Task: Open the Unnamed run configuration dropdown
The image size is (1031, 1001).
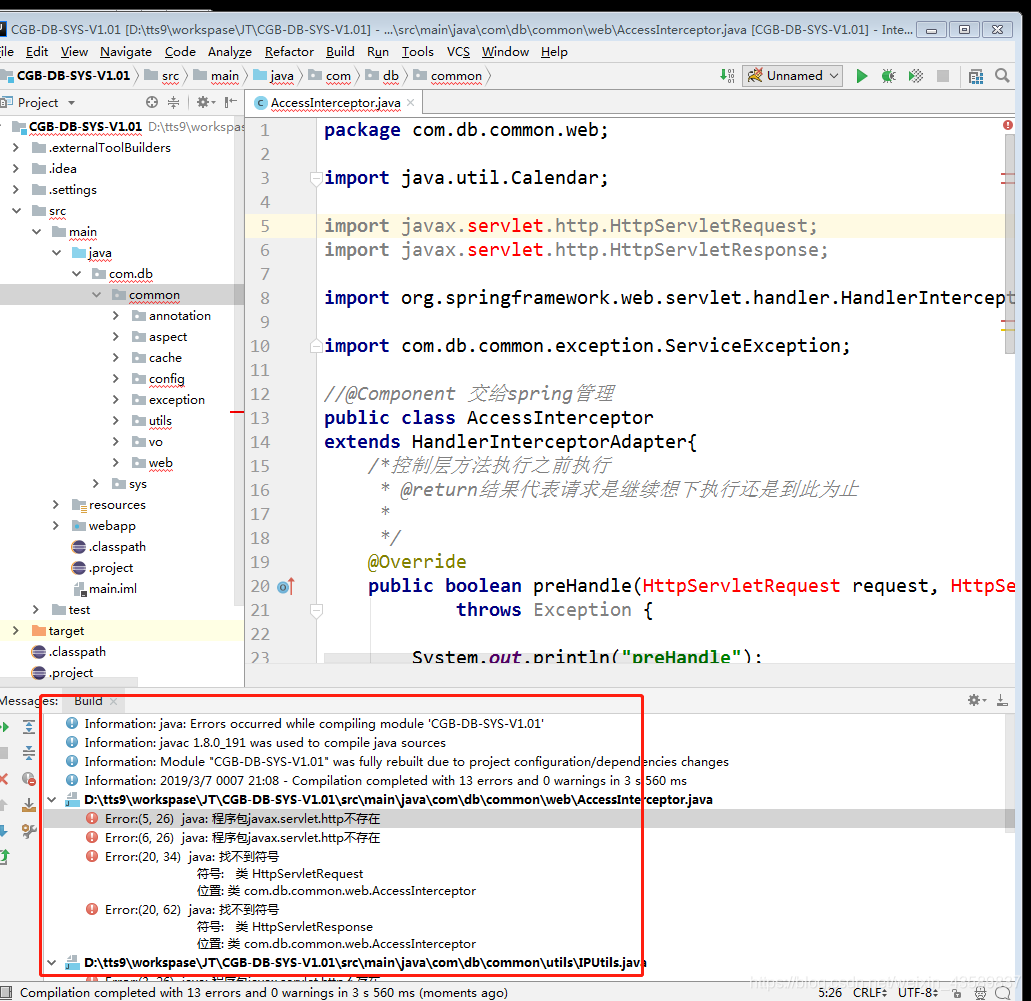Action: (793, 76)
